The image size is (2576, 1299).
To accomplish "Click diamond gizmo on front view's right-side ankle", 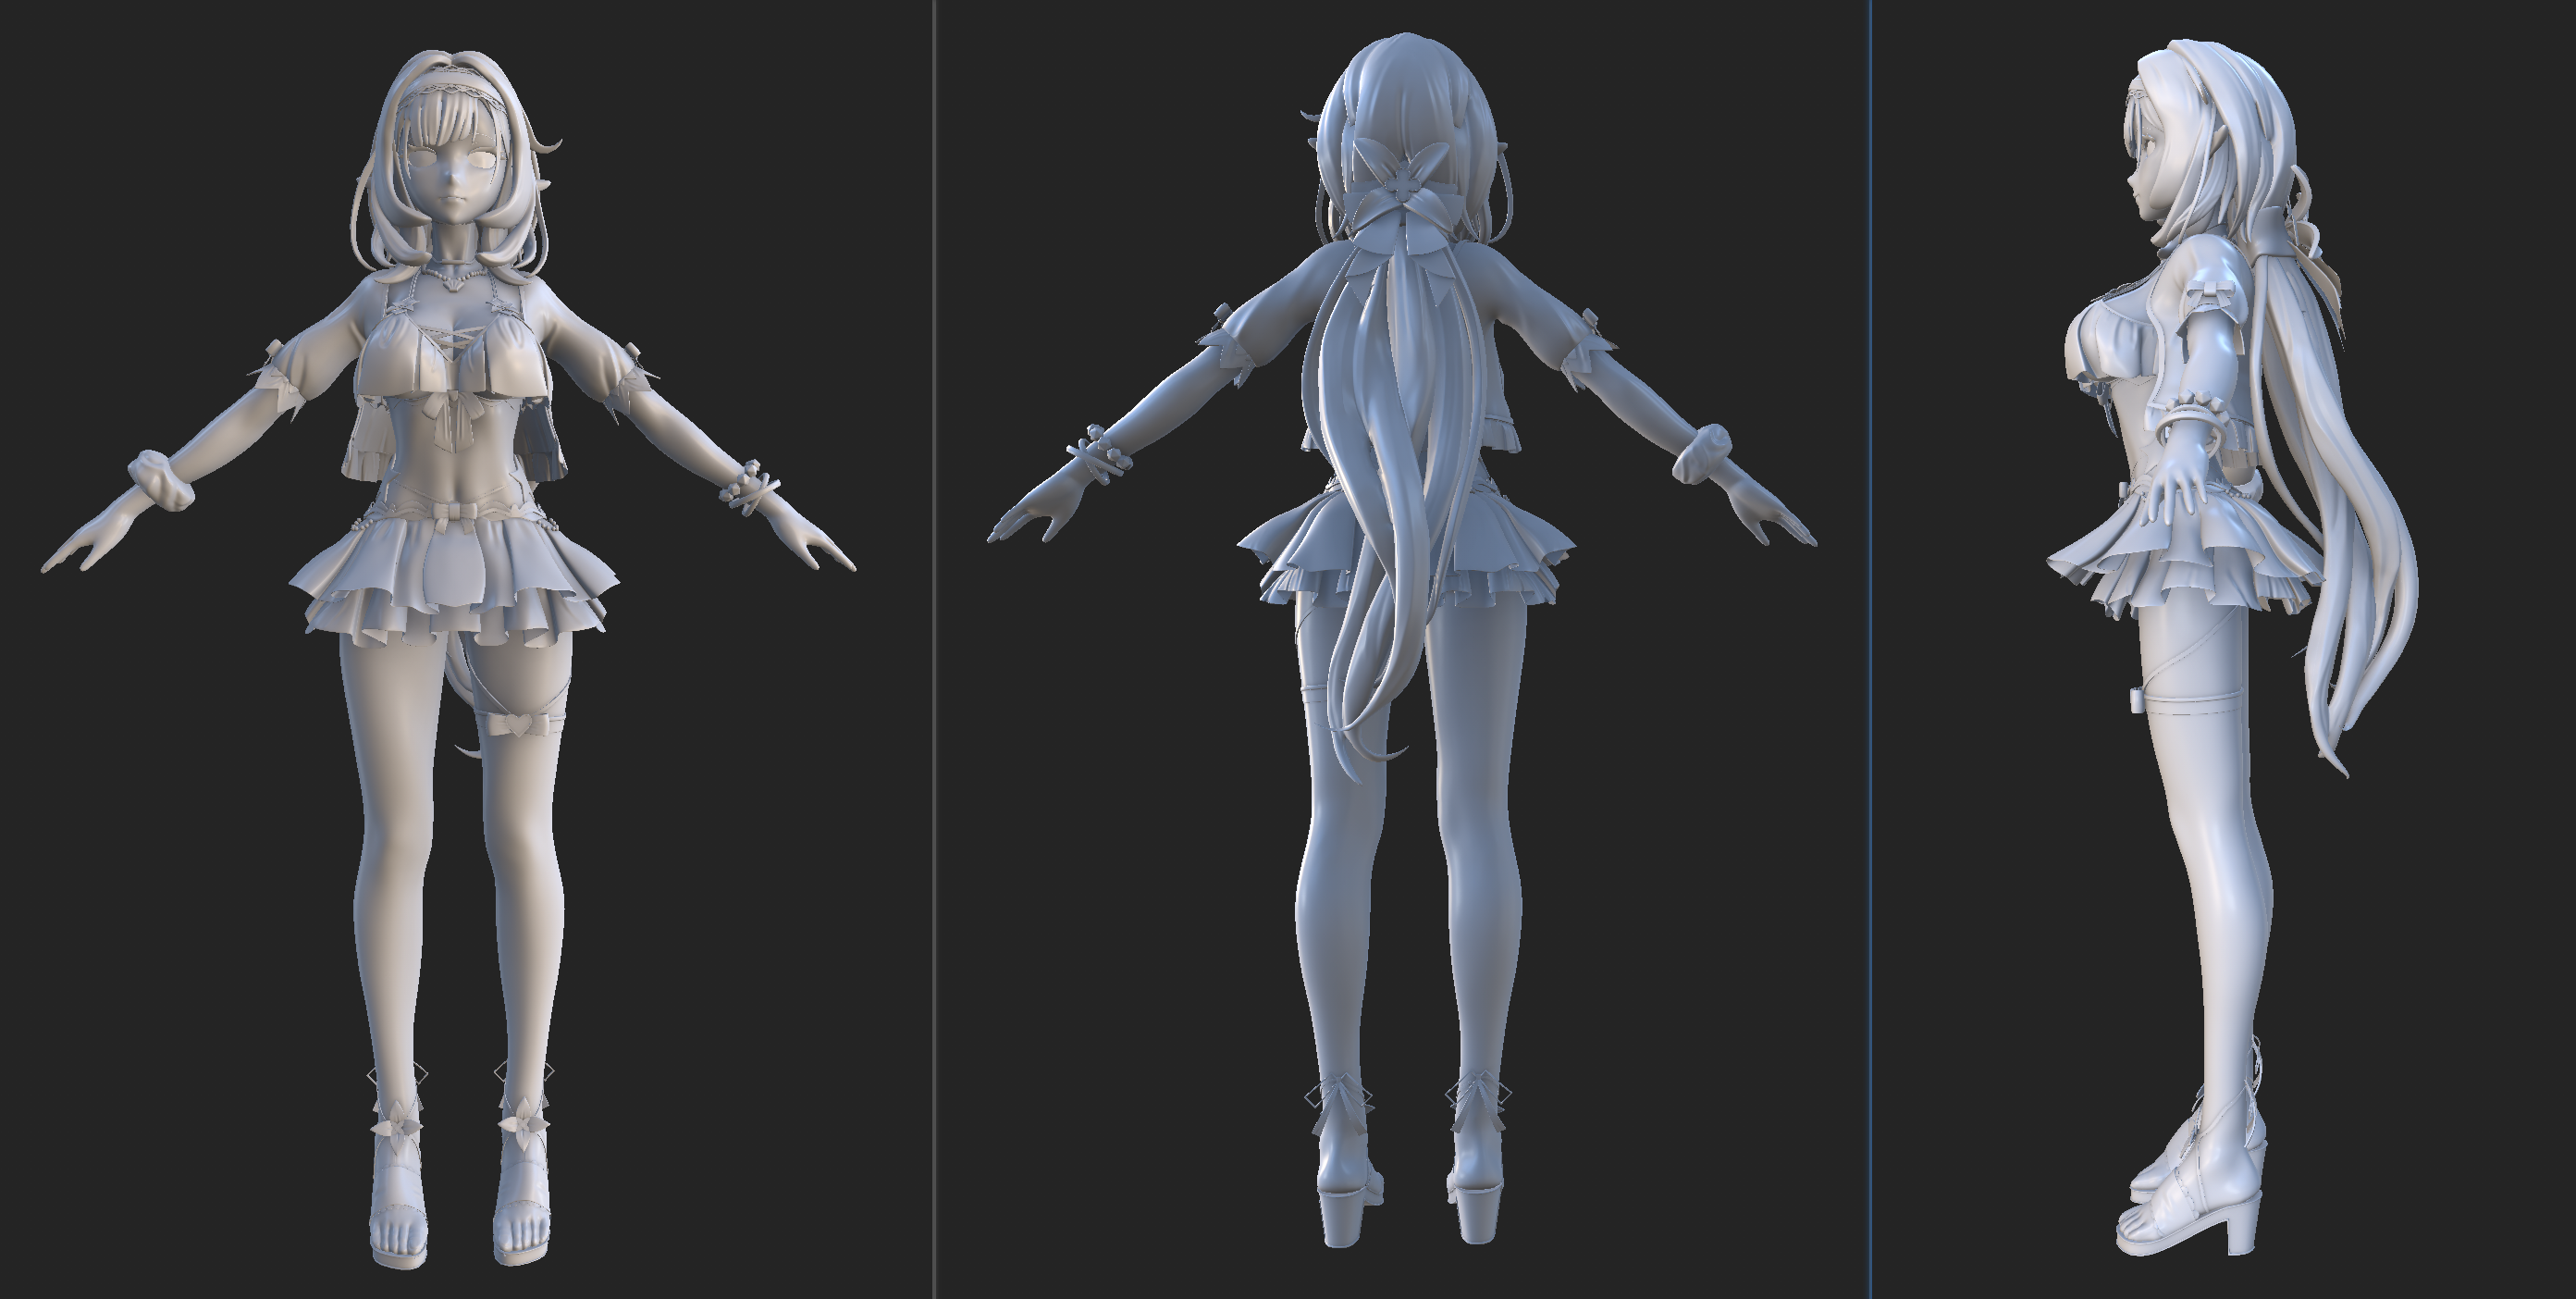I will 524,1072.
